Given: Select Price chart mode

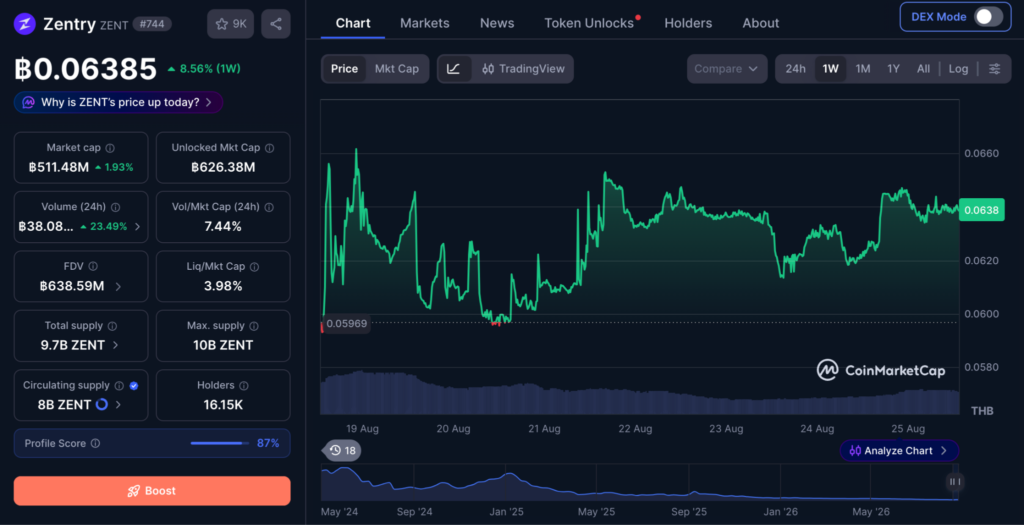Looking at the screenshot, I should 344,69.
